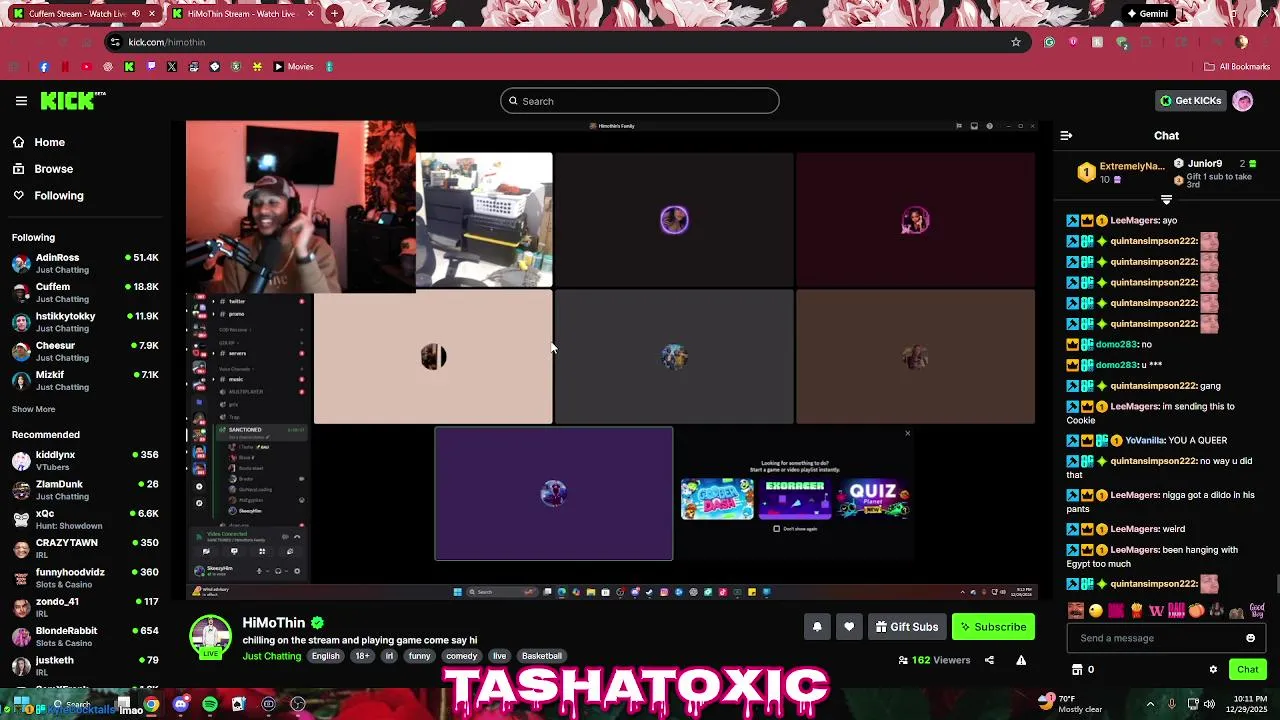
Task: Click the comedy tag
Action: 461,656
